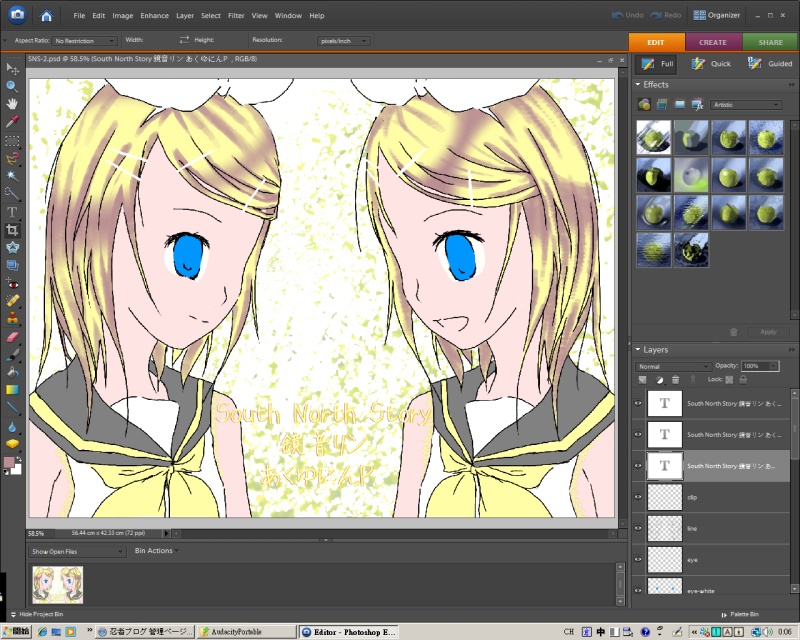
Task: Activate the Horizontal Type tool
Action: 13,212
